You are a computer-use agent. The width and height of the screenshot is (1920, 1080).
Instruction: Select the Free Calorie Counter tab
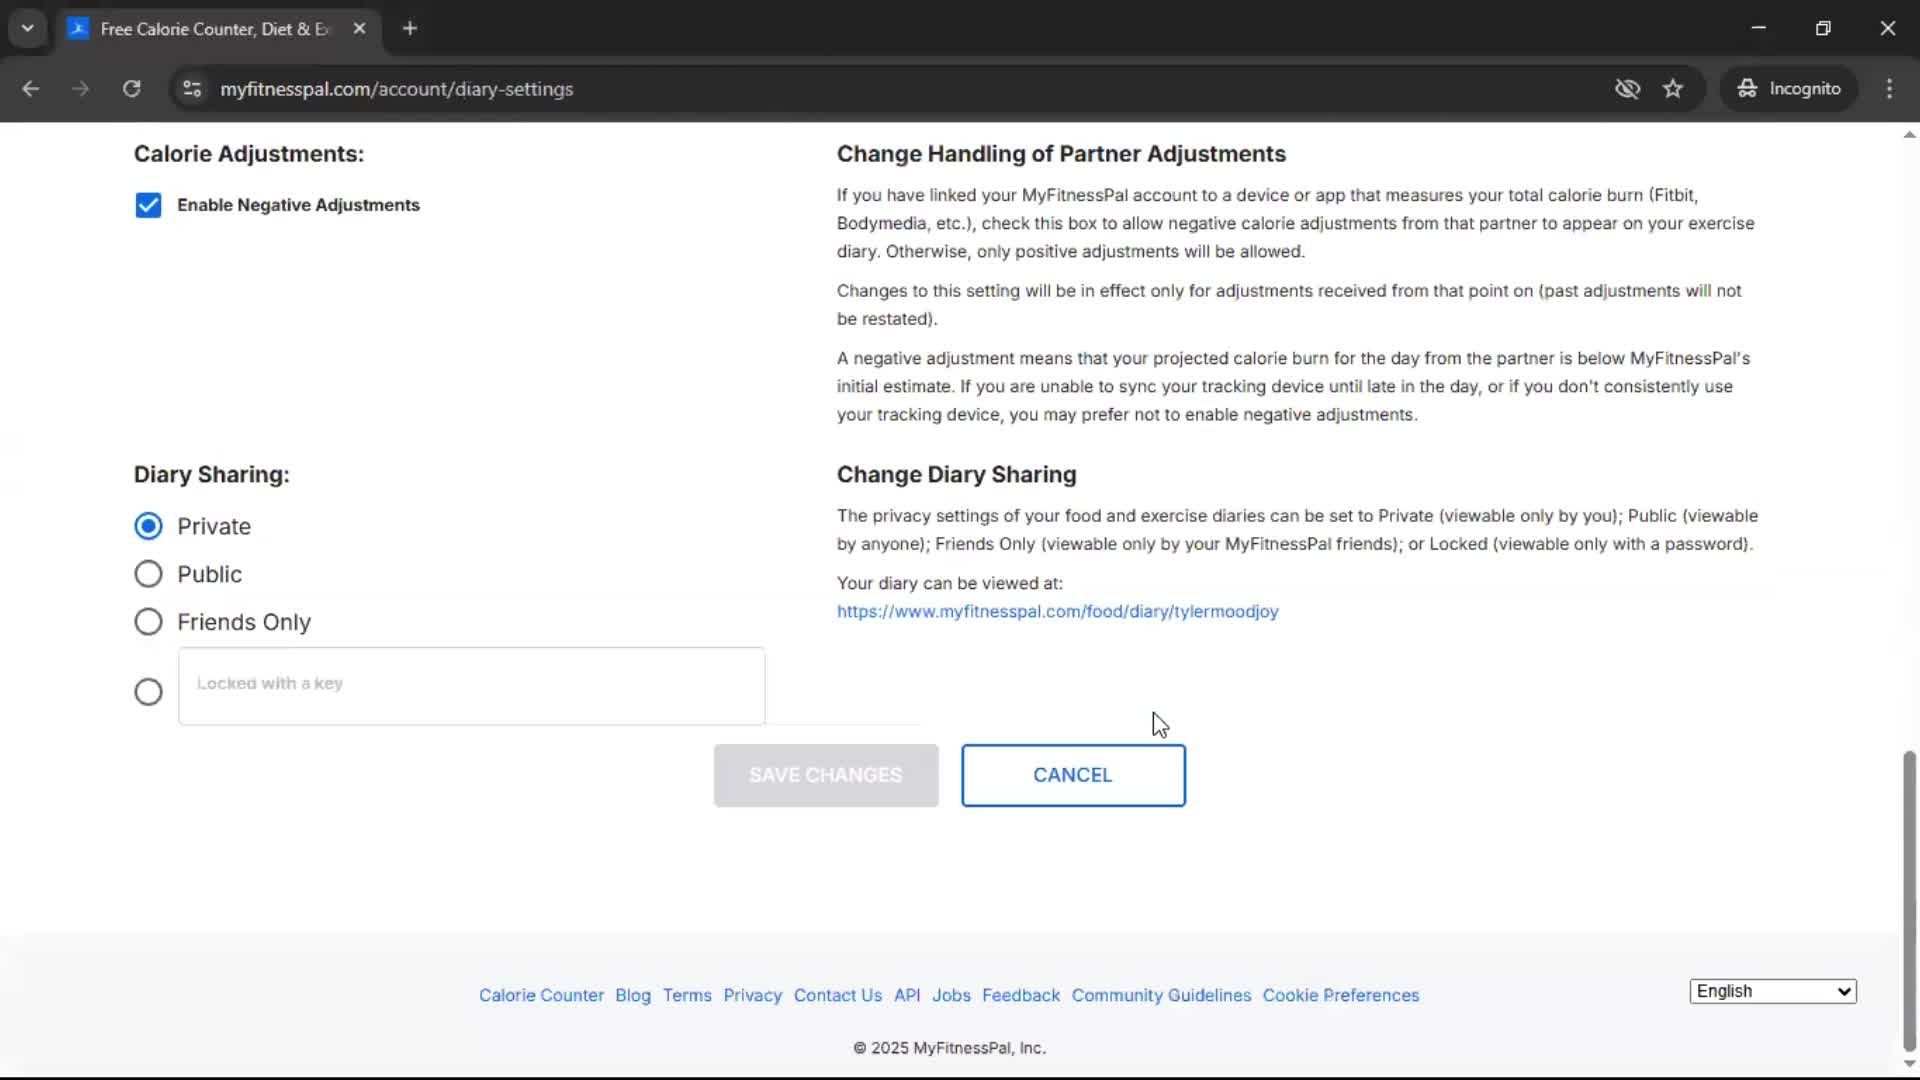point(218,29)
